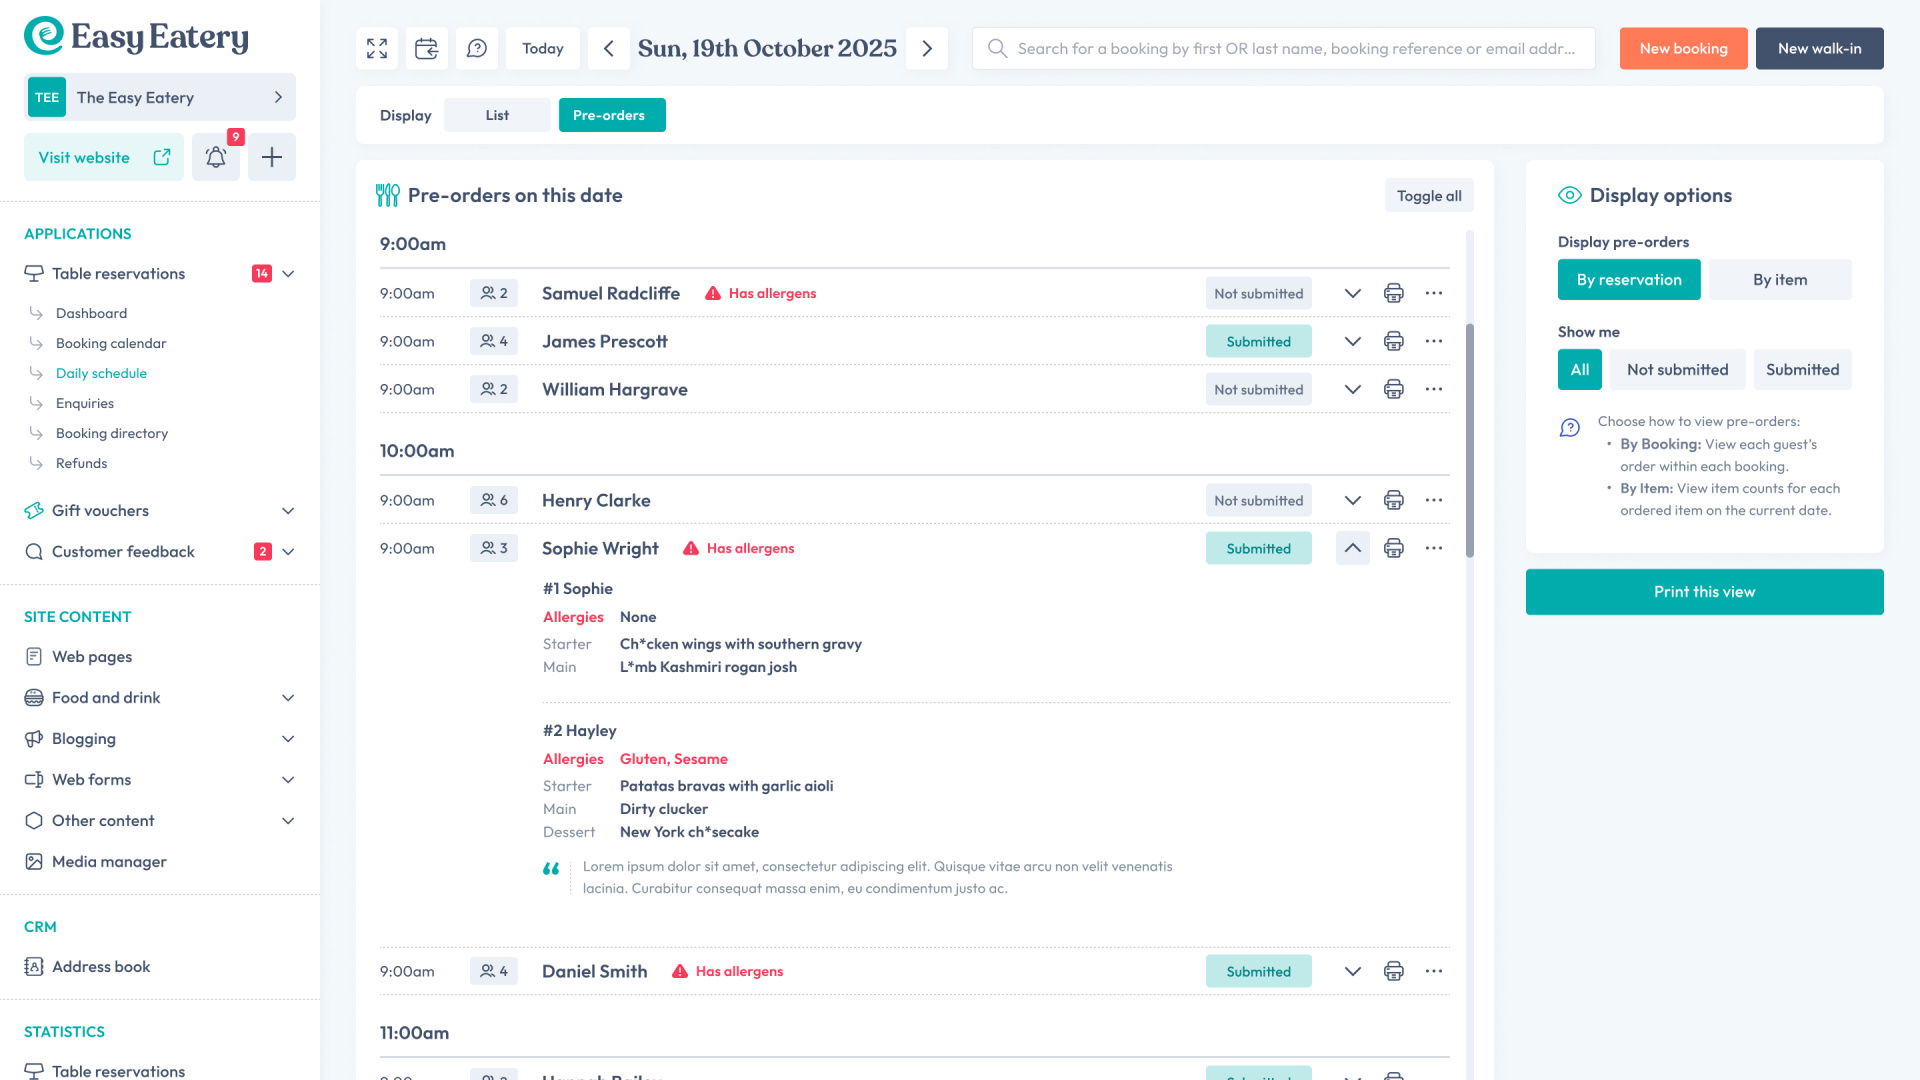The height and width of the screenshot is (1080, 1920).
Task: Print Daniel Smith's pre-order
Action: (1393, 971)
